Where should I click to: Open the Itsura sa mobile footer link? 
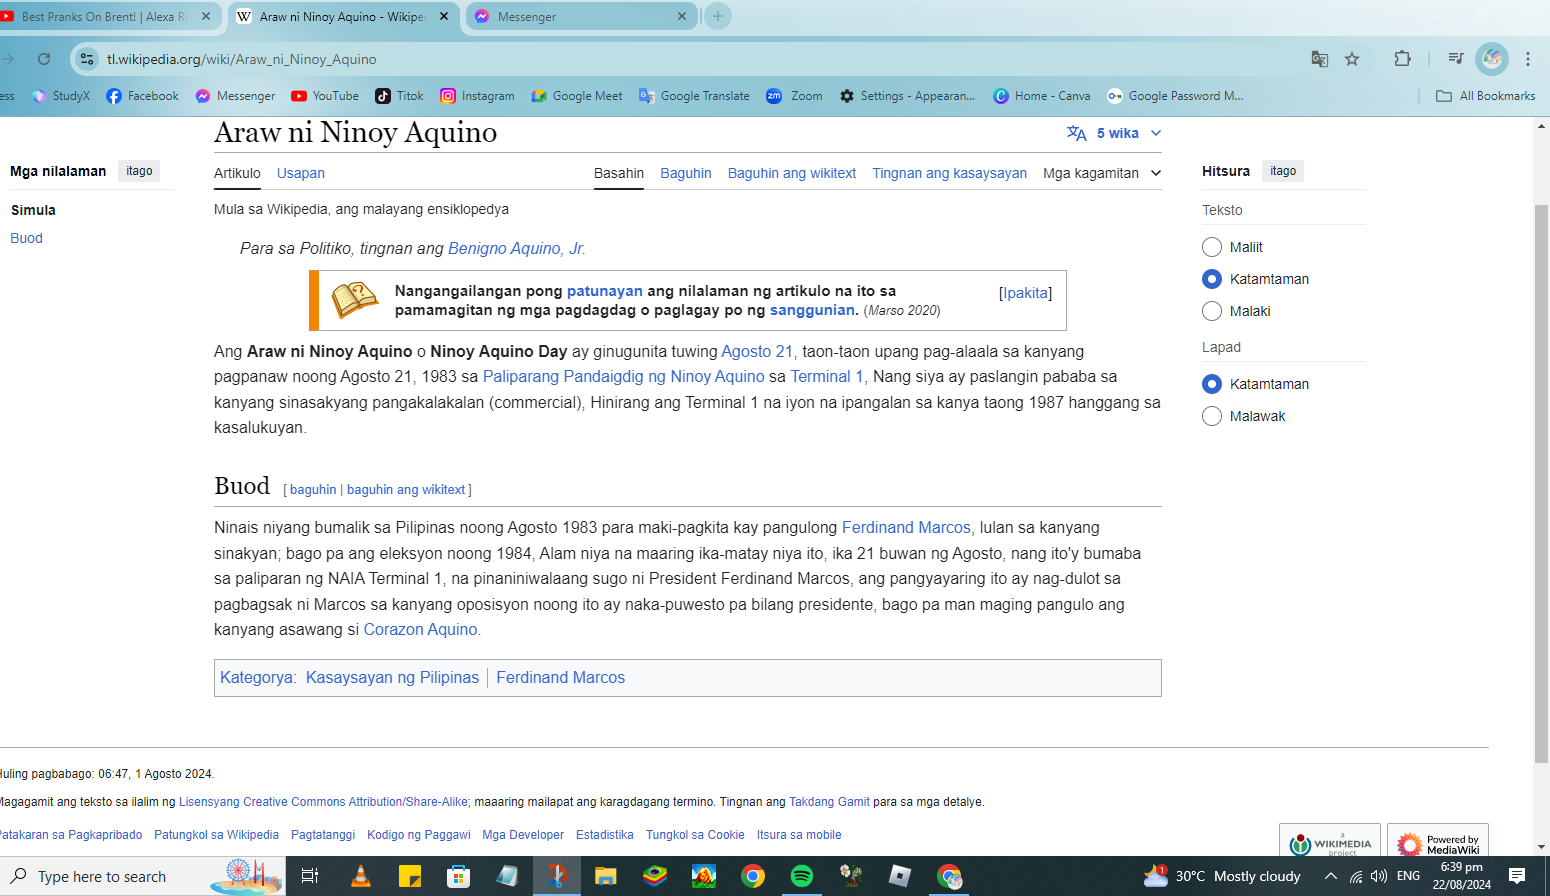[x=799, y=835]
